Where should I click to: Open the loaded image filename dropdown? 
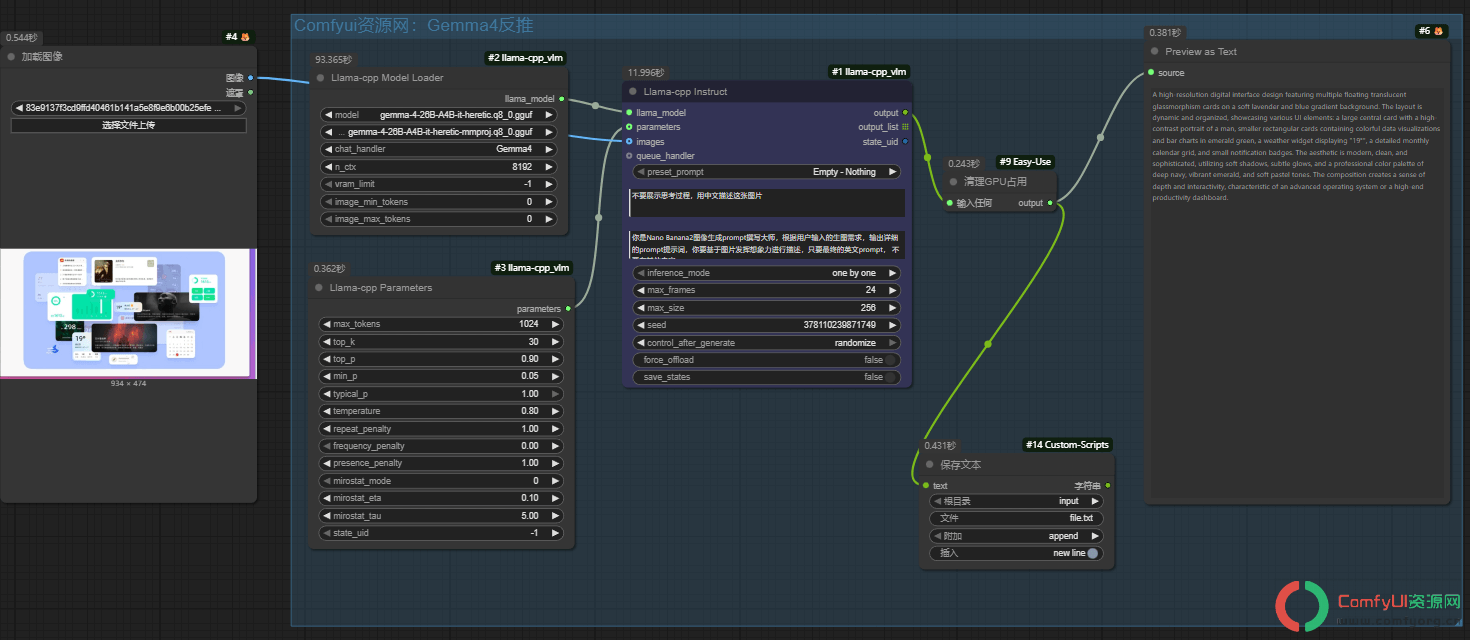(x=128, y=108)
